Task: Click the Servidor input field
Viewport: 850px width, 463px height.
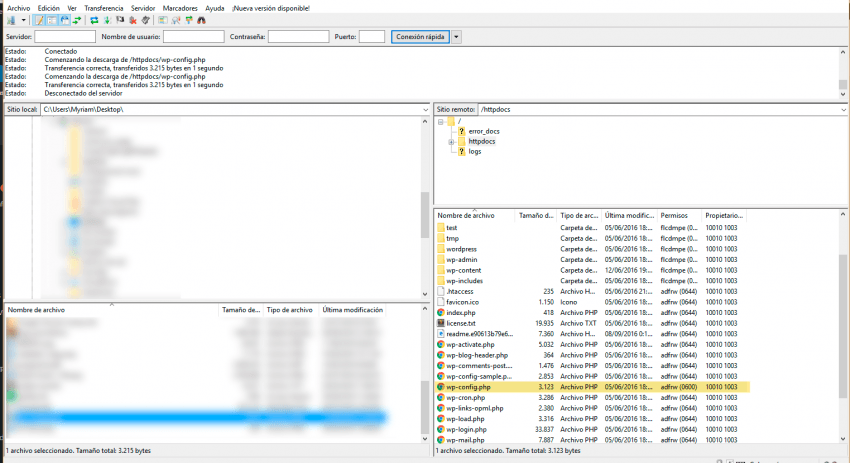Action: click(65, 37)
